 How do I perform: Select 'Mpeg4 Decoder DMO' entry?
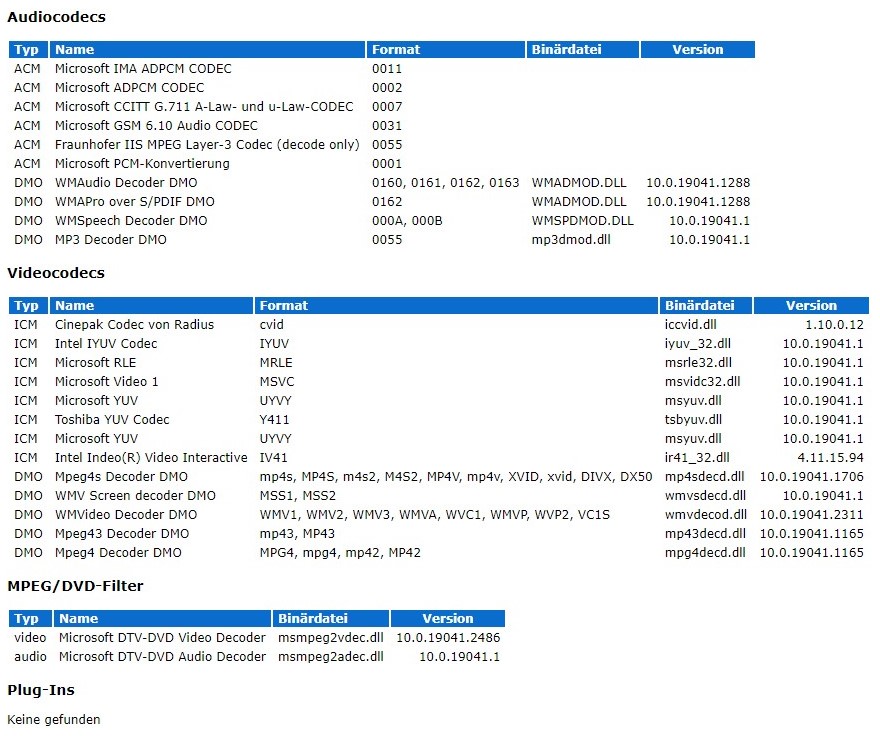pos(118,553)
